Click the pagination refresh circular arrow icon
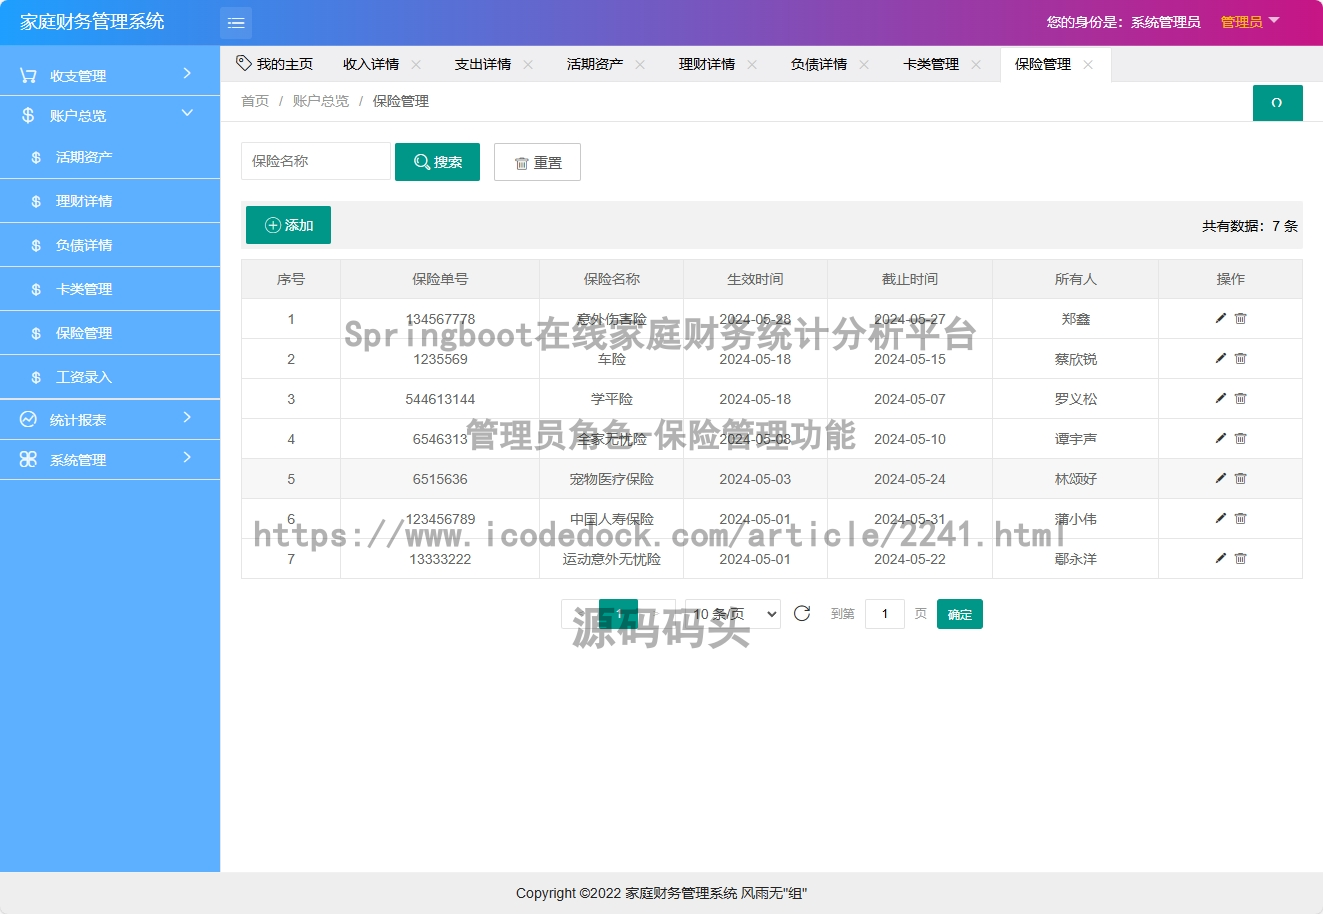 point(802,613)
